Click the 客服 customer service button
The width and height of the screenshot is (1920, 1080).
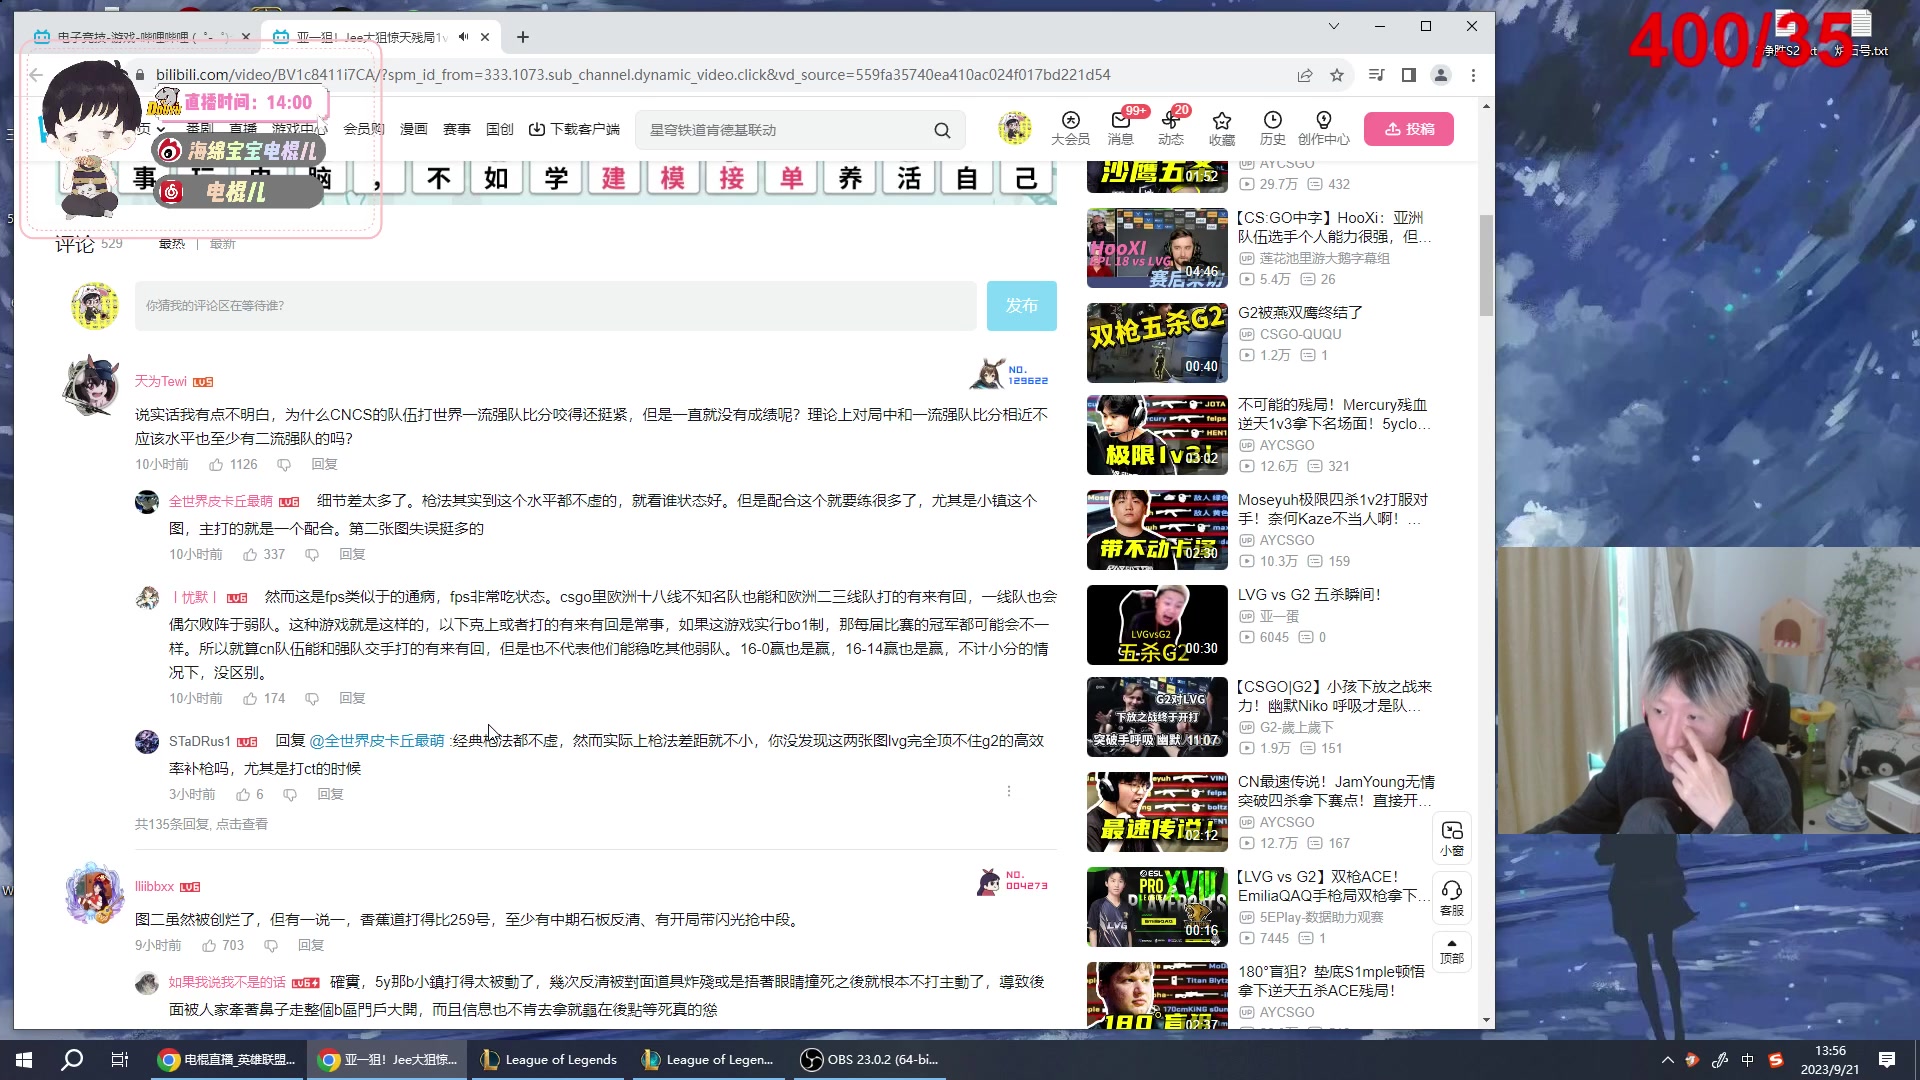click(1452, 896)
